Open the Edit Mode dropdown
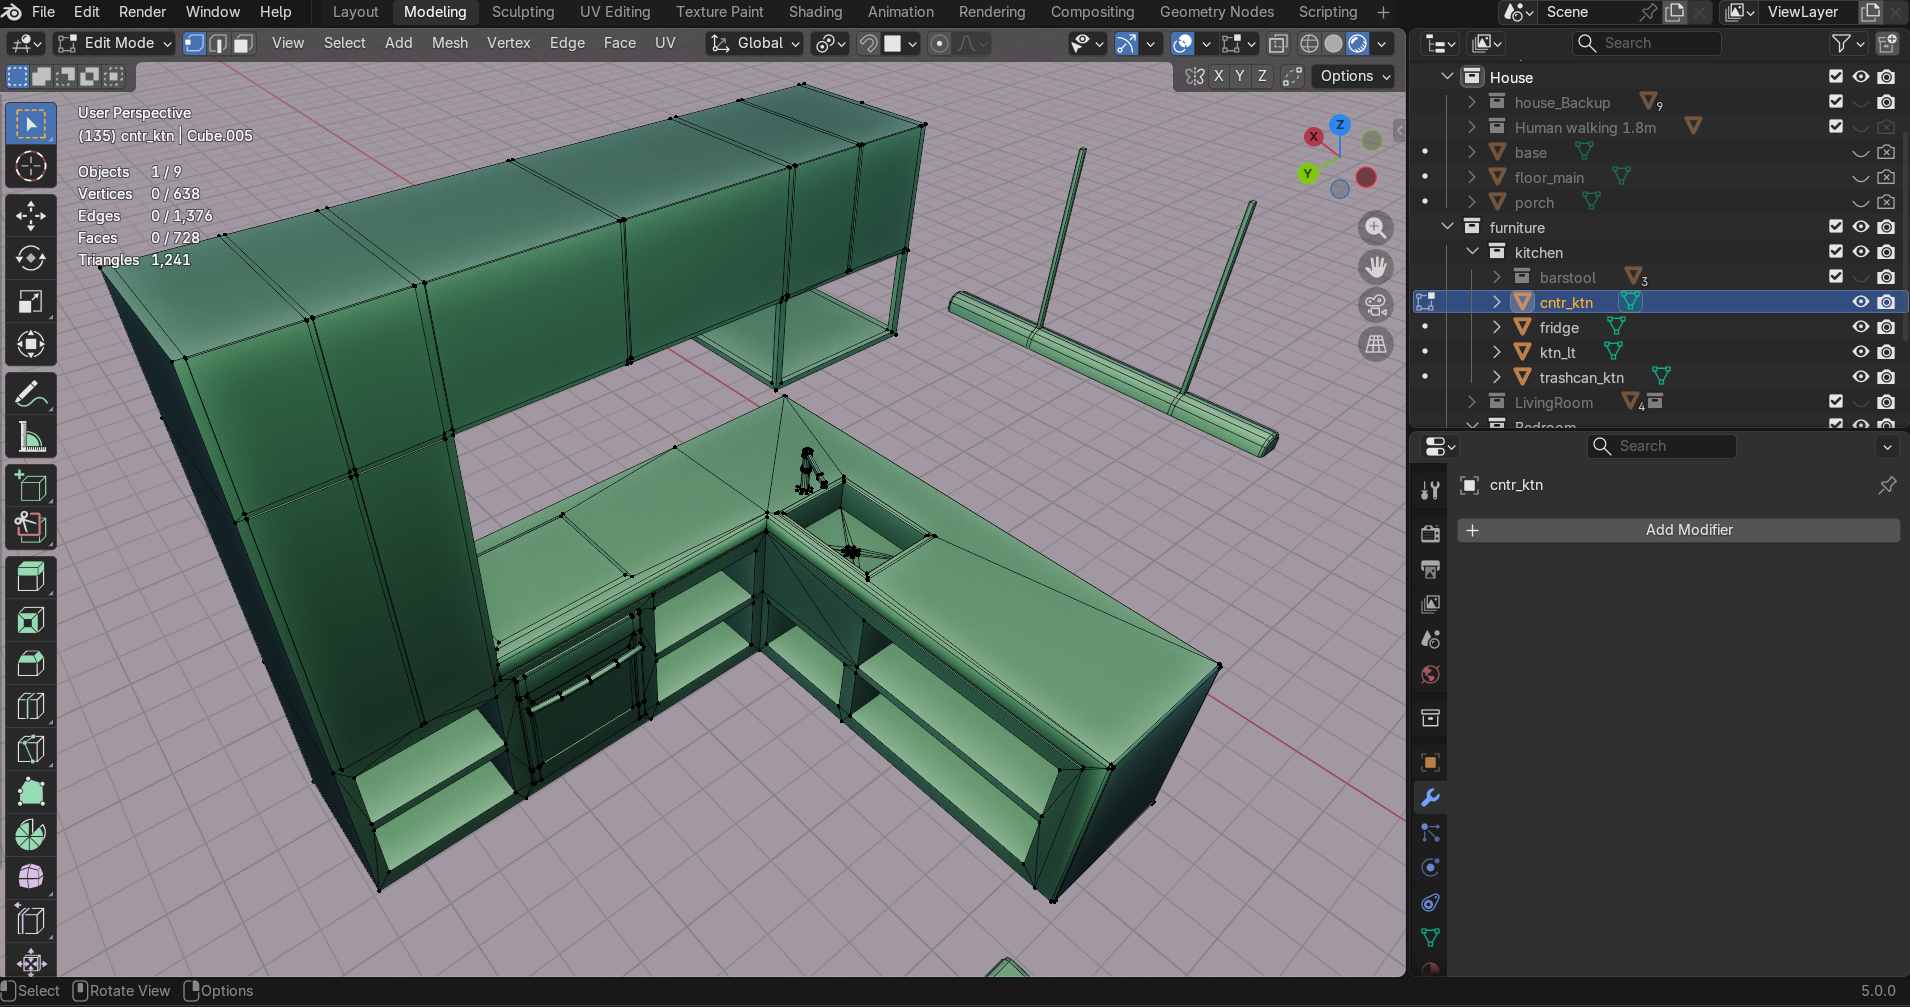Image resolution: width=1910 pixels, height=1007 pixels. coord(115,43)
